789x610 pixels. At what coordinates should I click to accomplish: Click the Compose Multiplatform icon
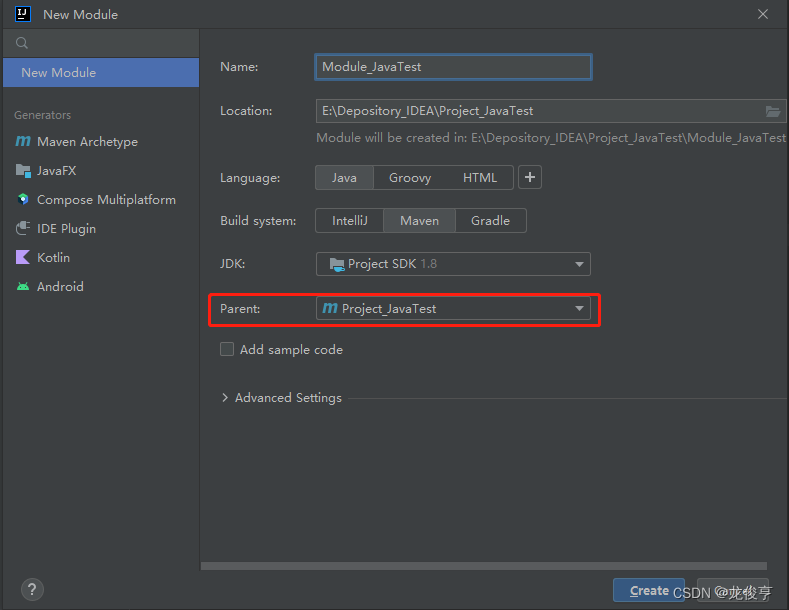[x=23, y=200]
